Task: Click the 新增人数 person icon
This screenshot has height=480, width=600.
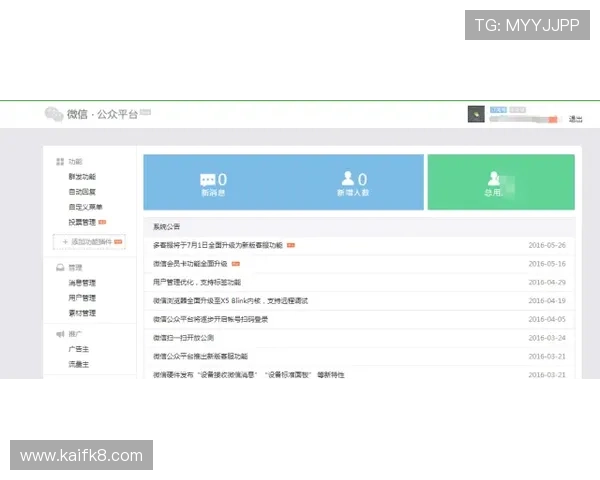Action: pyautogui.click(x=347, y=178)
